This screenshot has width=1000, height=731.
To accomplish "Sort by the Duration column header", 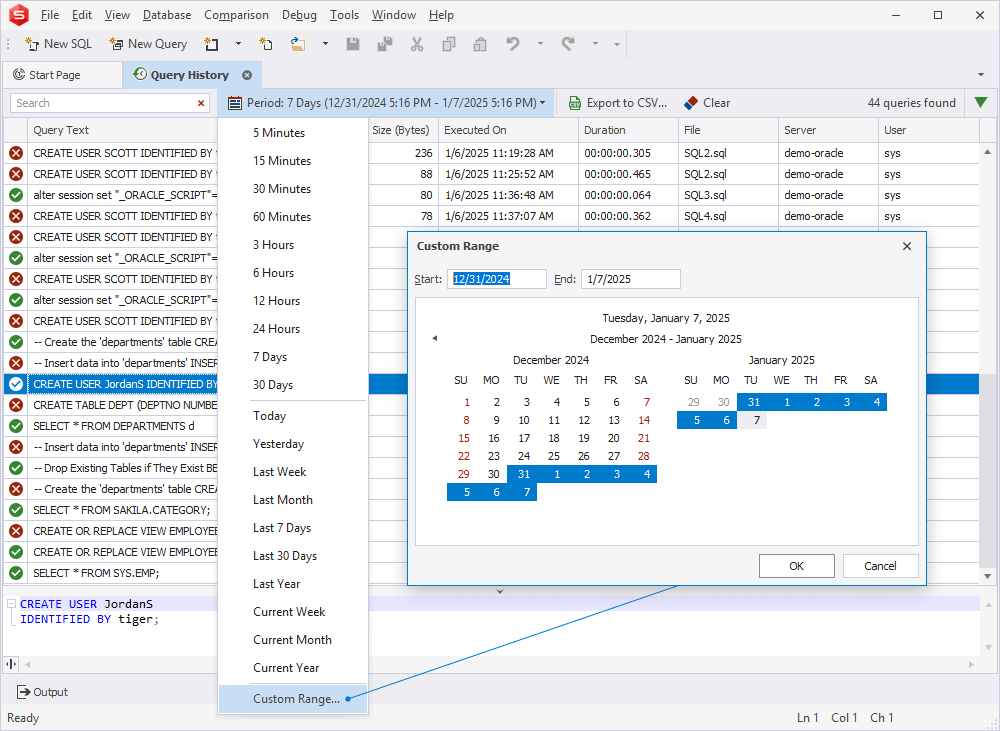I will [629, 130].
